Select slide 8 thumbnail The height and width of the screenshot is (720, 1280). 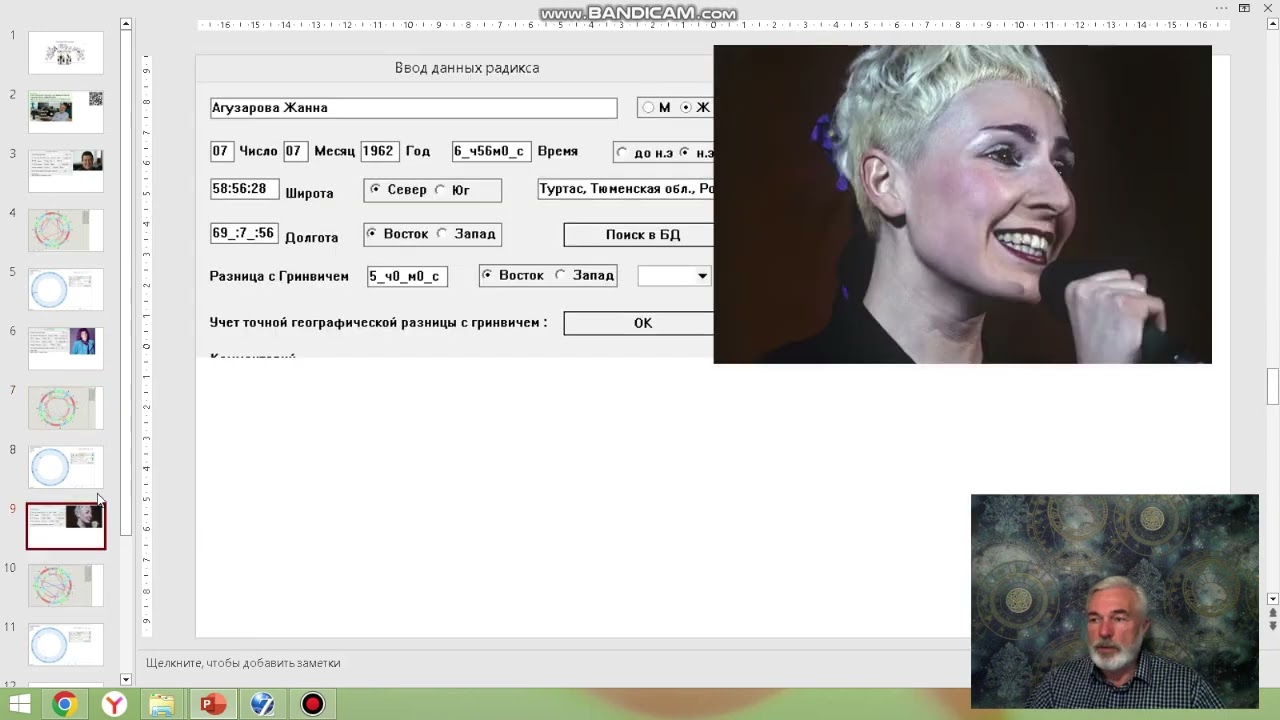coord(66,467)
